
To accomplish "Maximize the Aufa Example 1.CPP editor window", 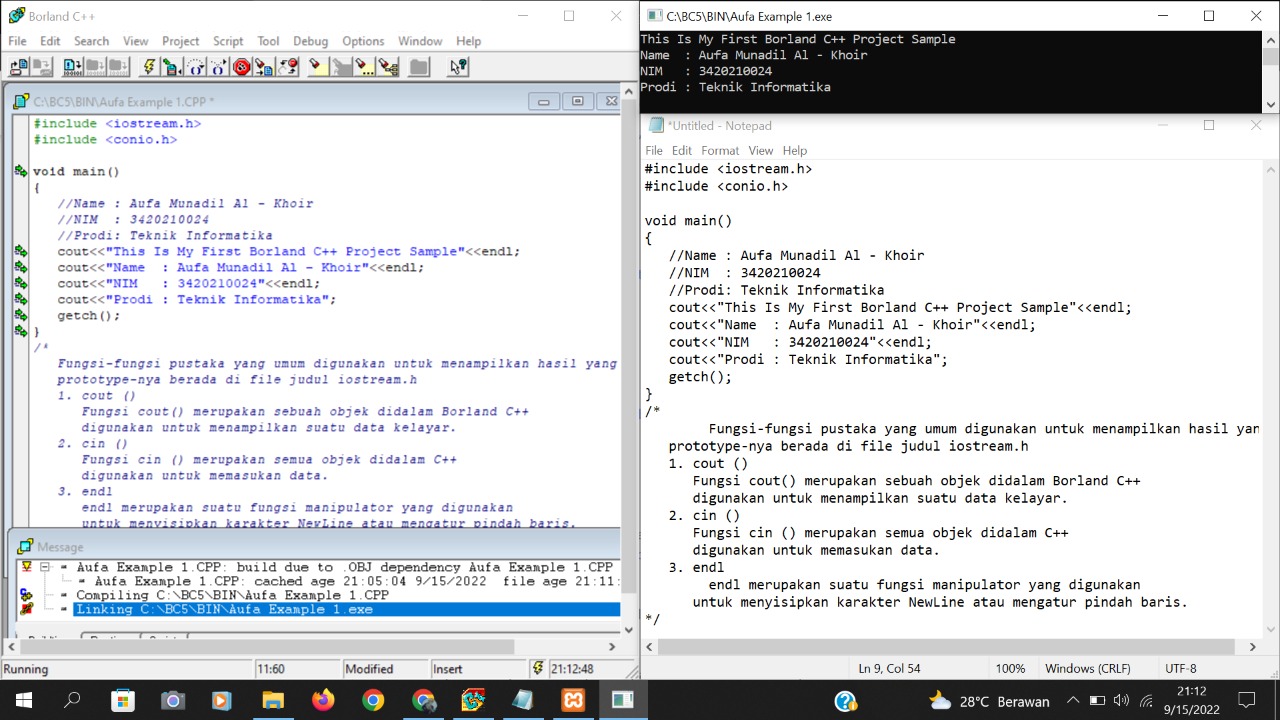I will click(577, 101).
